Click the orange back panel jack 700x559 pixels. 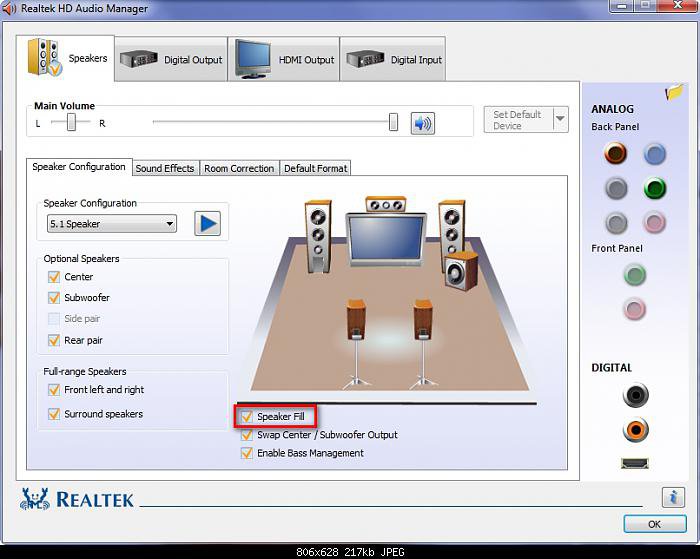click(616, 153)
